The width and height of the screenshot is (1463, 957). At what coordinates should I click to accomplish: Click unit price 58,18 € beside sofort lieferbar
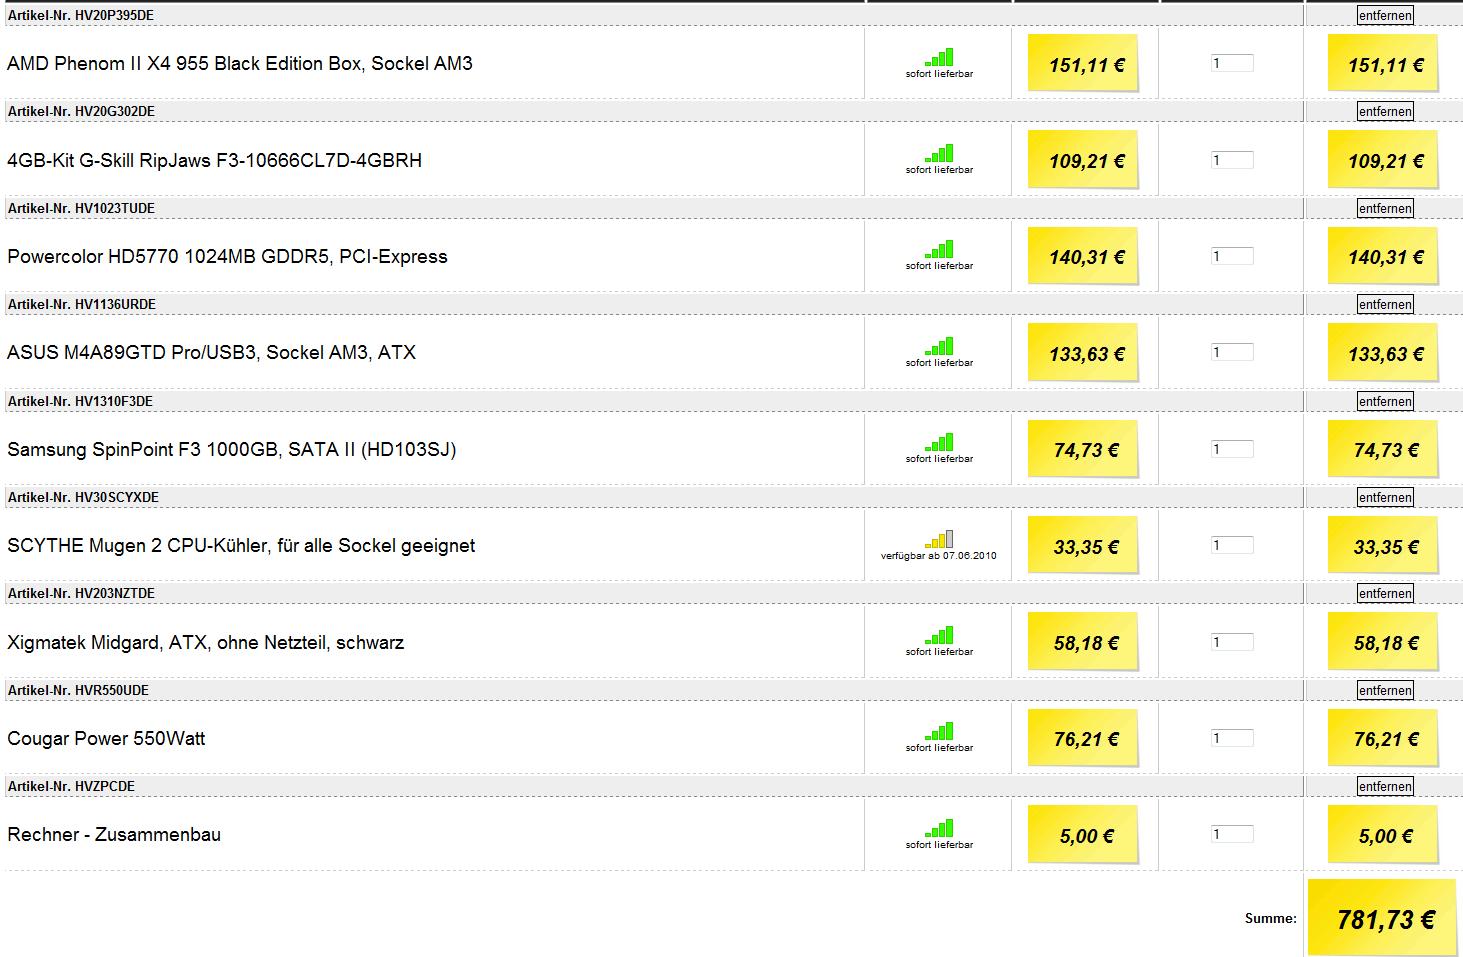[1086, 643]
